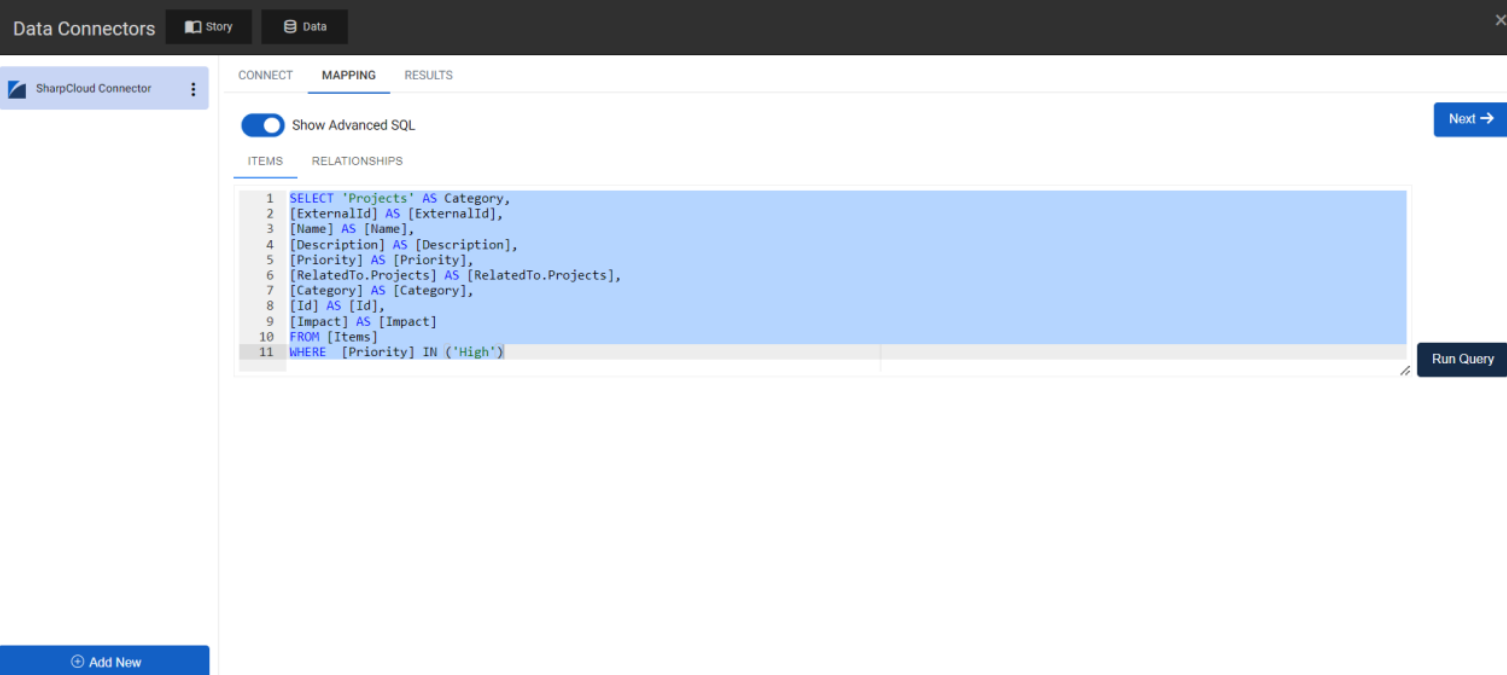This screenshot has width=1507, height=675.
Task: Open the Story view with book icon
Action: 209,27
